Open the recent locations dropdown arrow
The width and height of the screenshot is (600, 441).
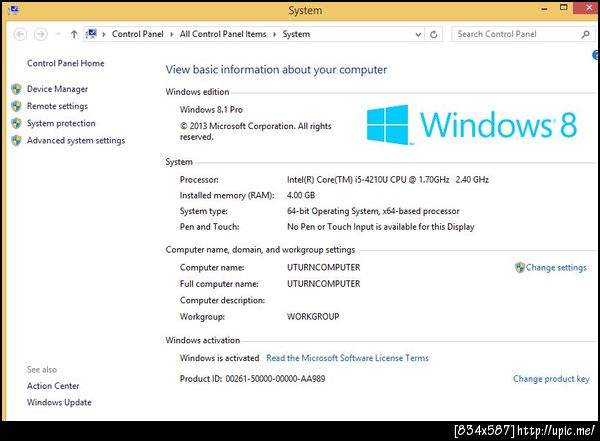58,34
